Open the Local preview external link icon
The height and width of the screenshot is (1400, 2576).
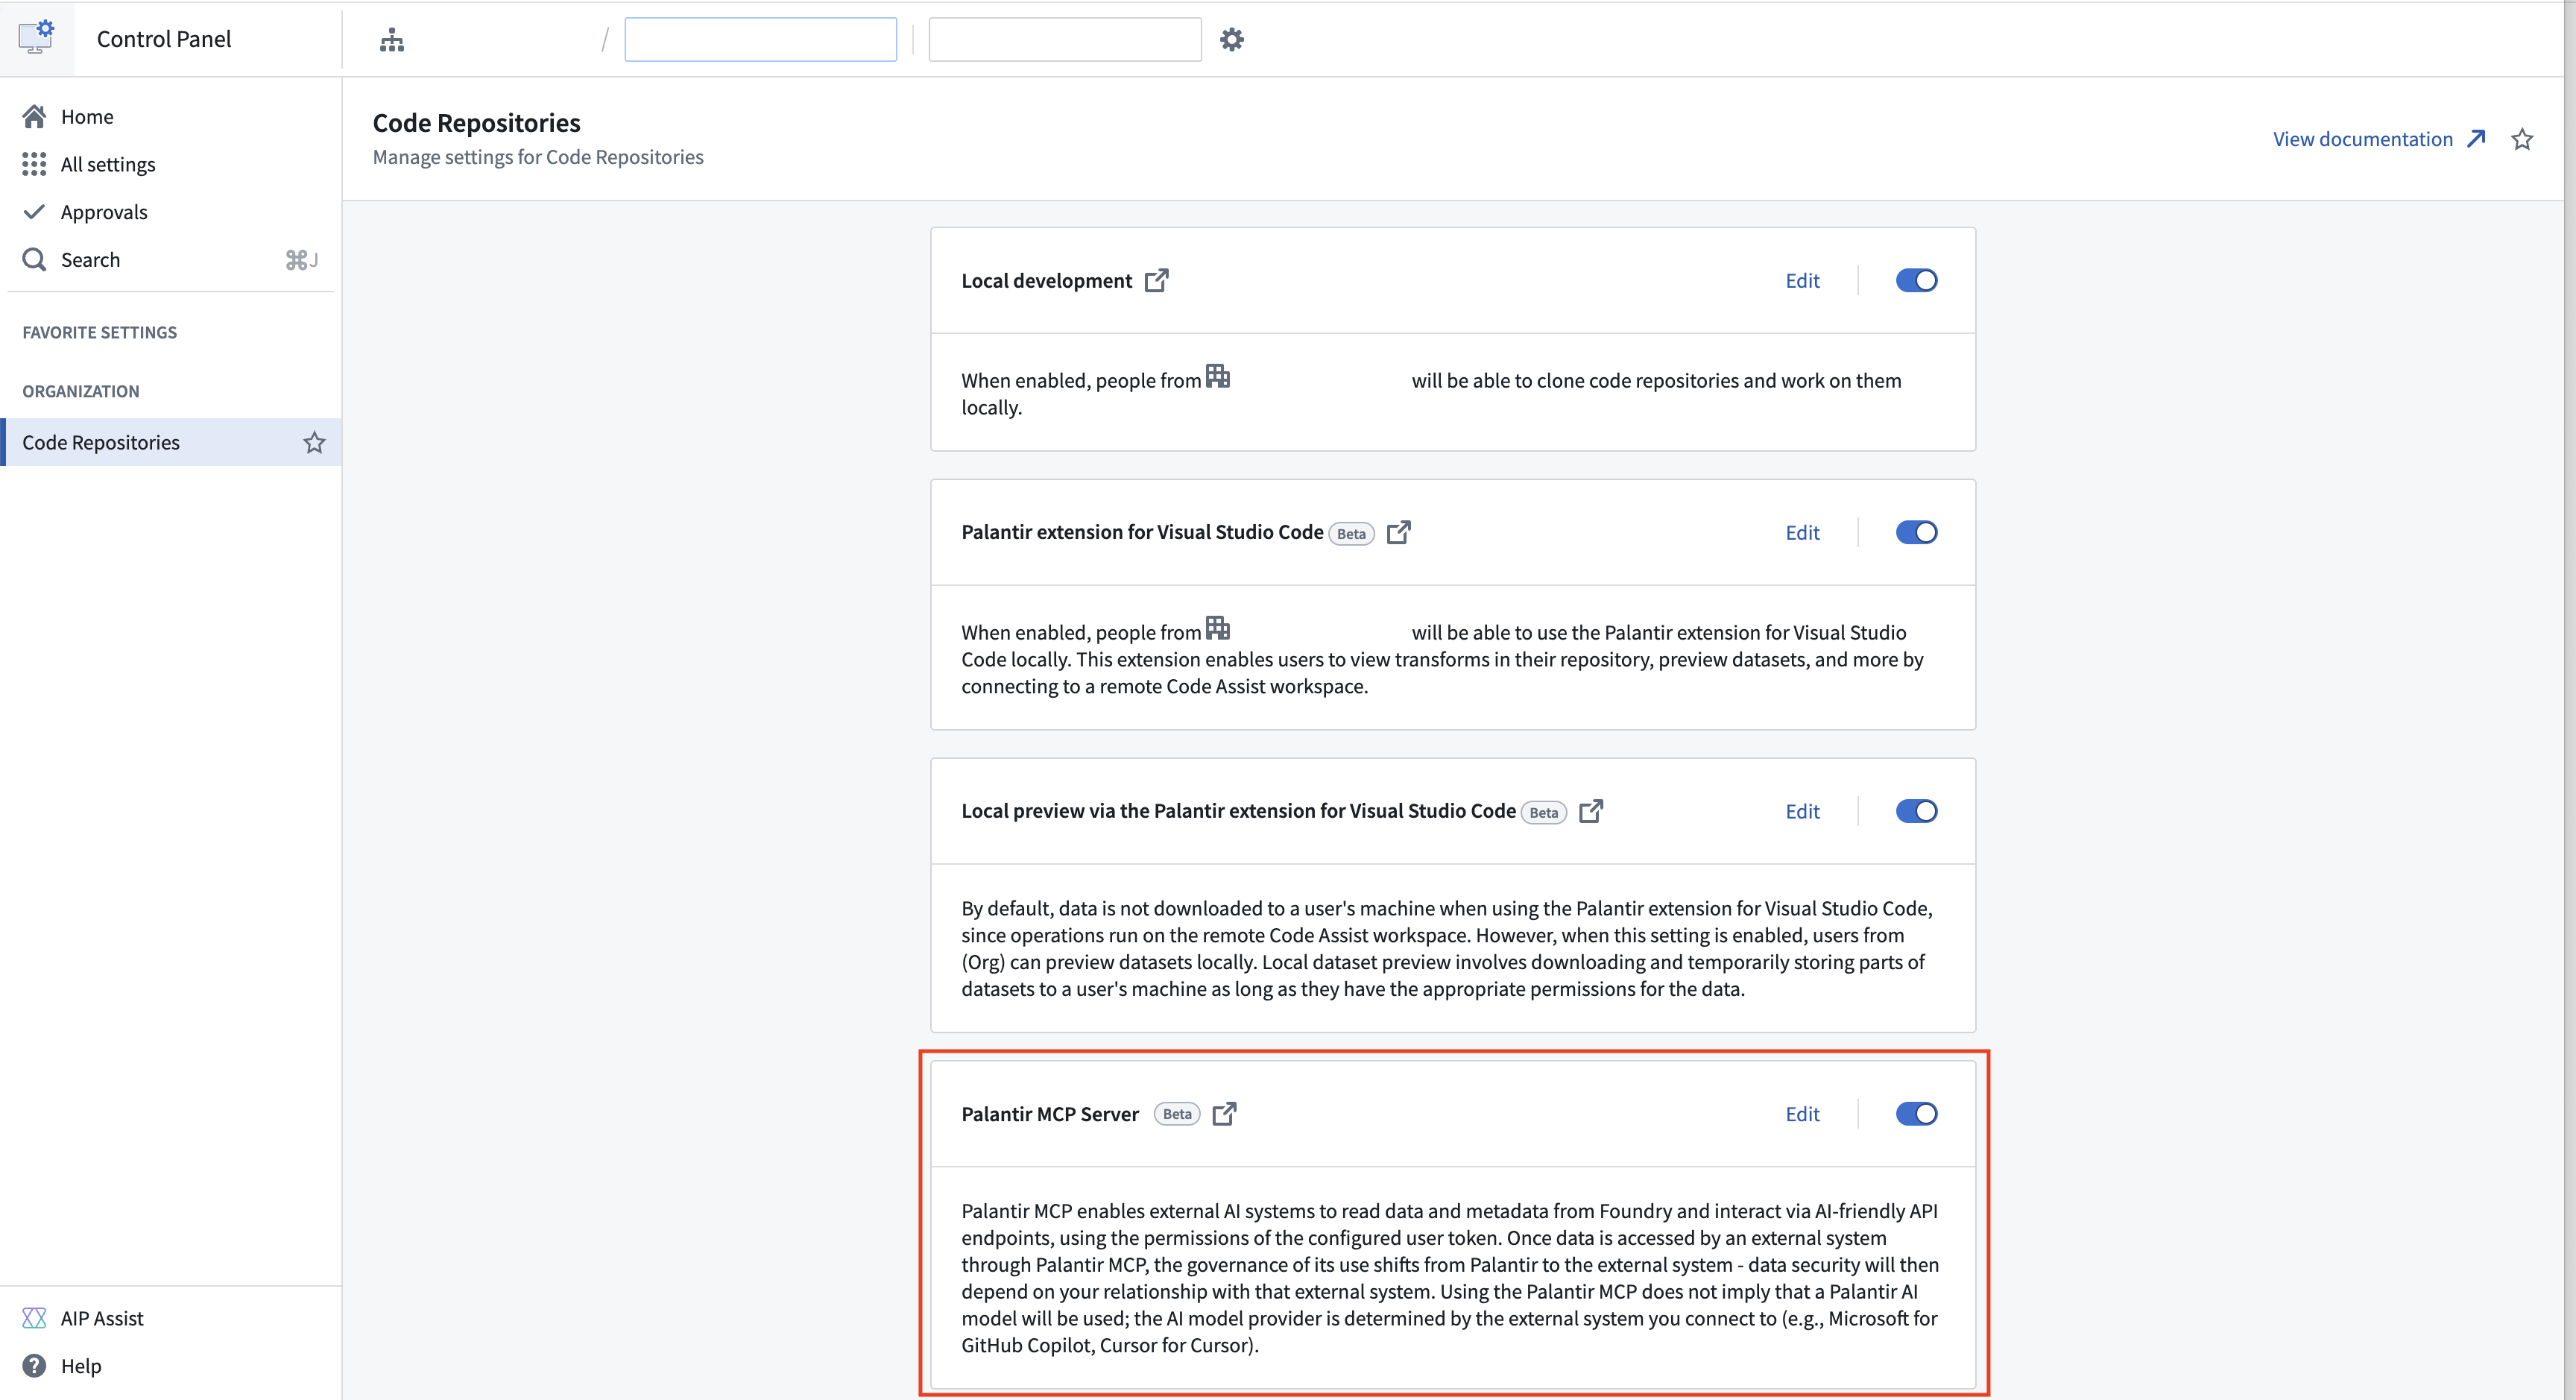[1591, 811]
